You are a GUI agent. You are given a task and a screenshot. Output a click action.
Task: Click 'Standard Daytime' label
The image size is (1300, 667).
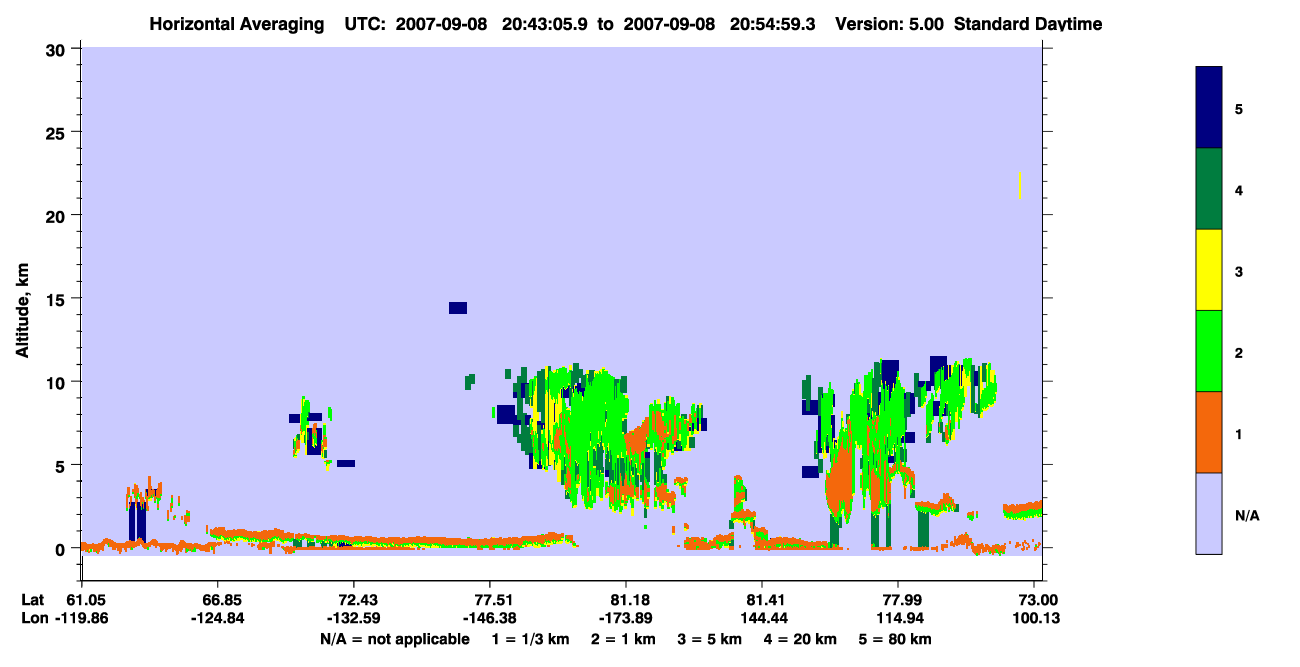coord(1028,23)
